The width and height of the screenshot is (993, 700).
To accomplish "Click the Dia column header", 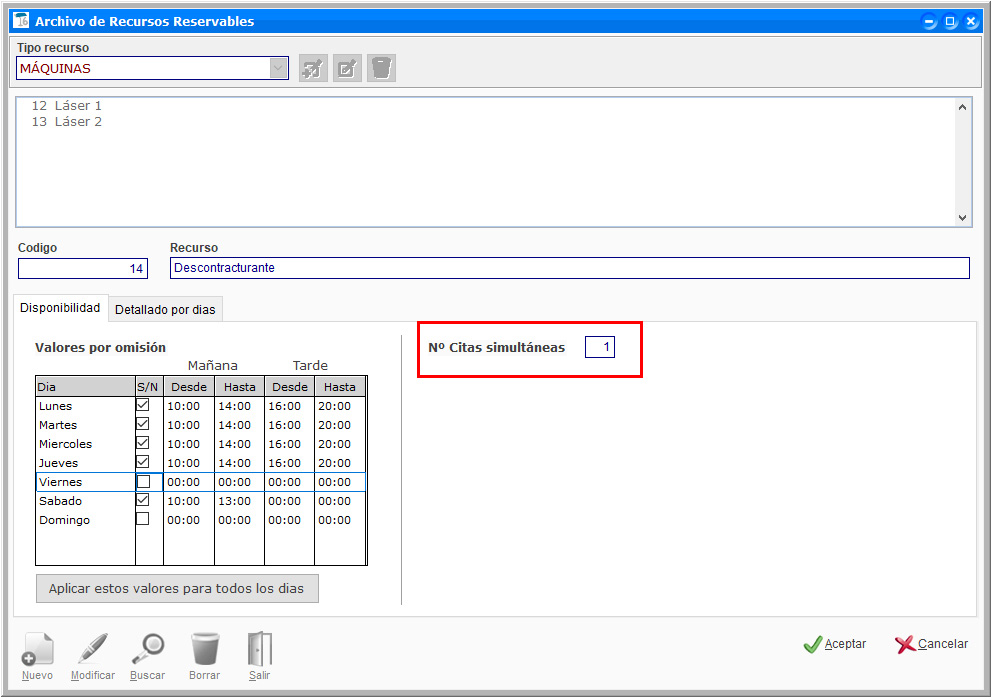I will (85, 386).
